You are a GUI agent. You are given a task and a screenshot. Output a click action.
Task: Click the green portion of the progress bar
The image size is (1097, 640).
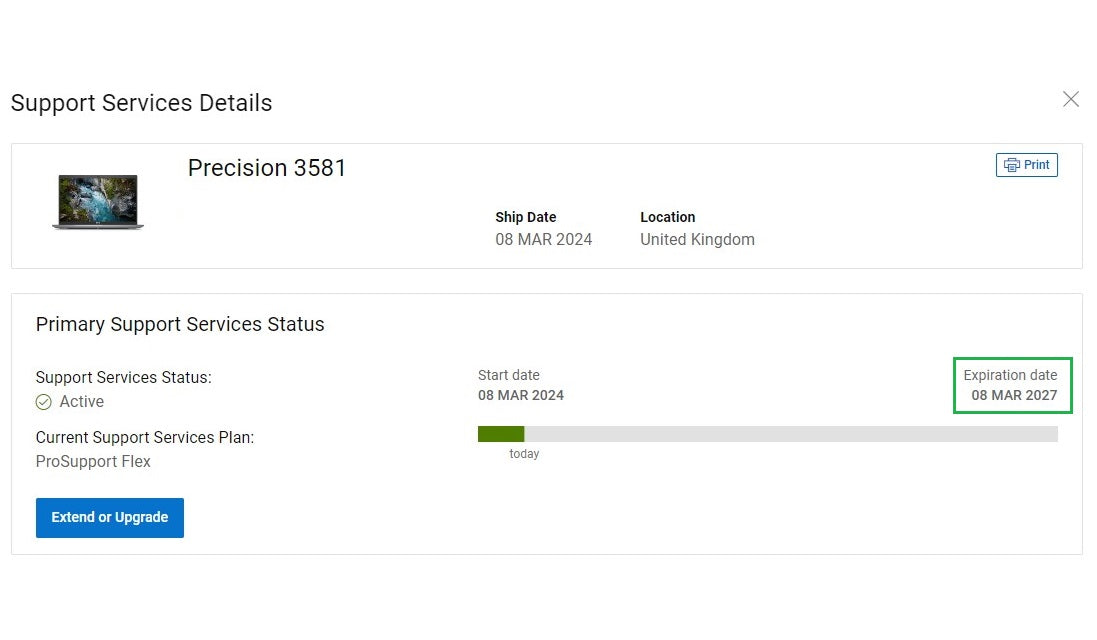coord(501,434)
